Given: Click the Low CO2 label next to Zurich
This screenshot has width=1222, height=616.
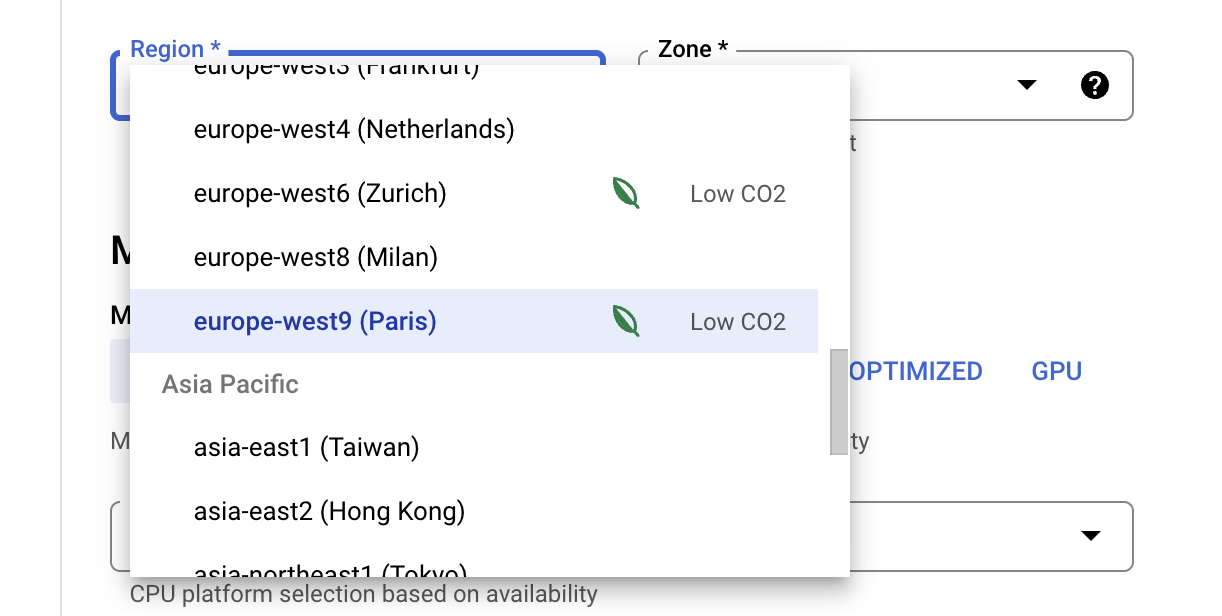Looking at the screenshot, I should pos(738,193).
